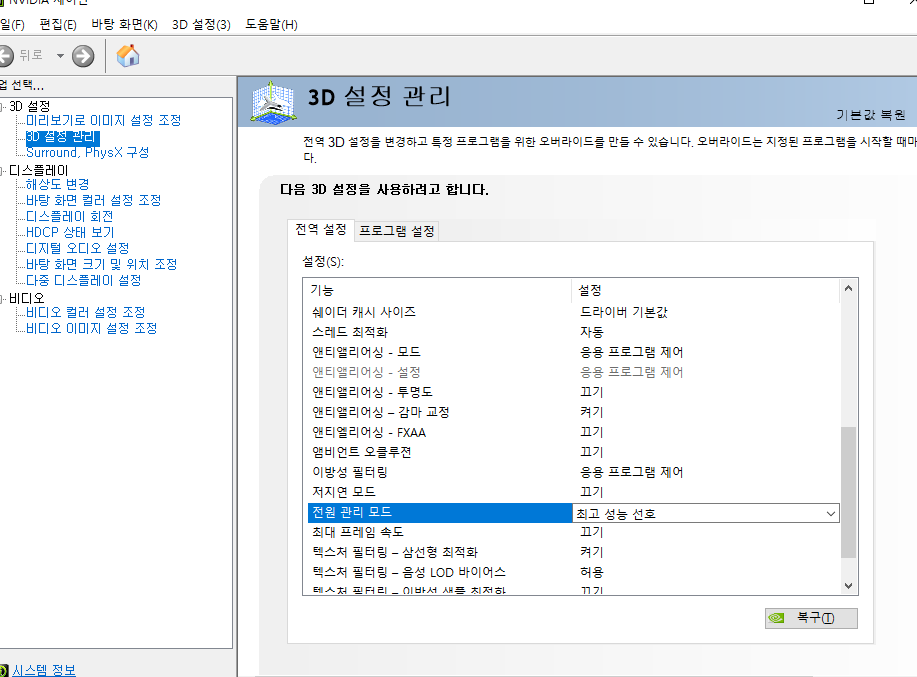Screen dimensions: 917x677
Task: Select the 최대 프레임 속도 row
Action: click(573, 532)
